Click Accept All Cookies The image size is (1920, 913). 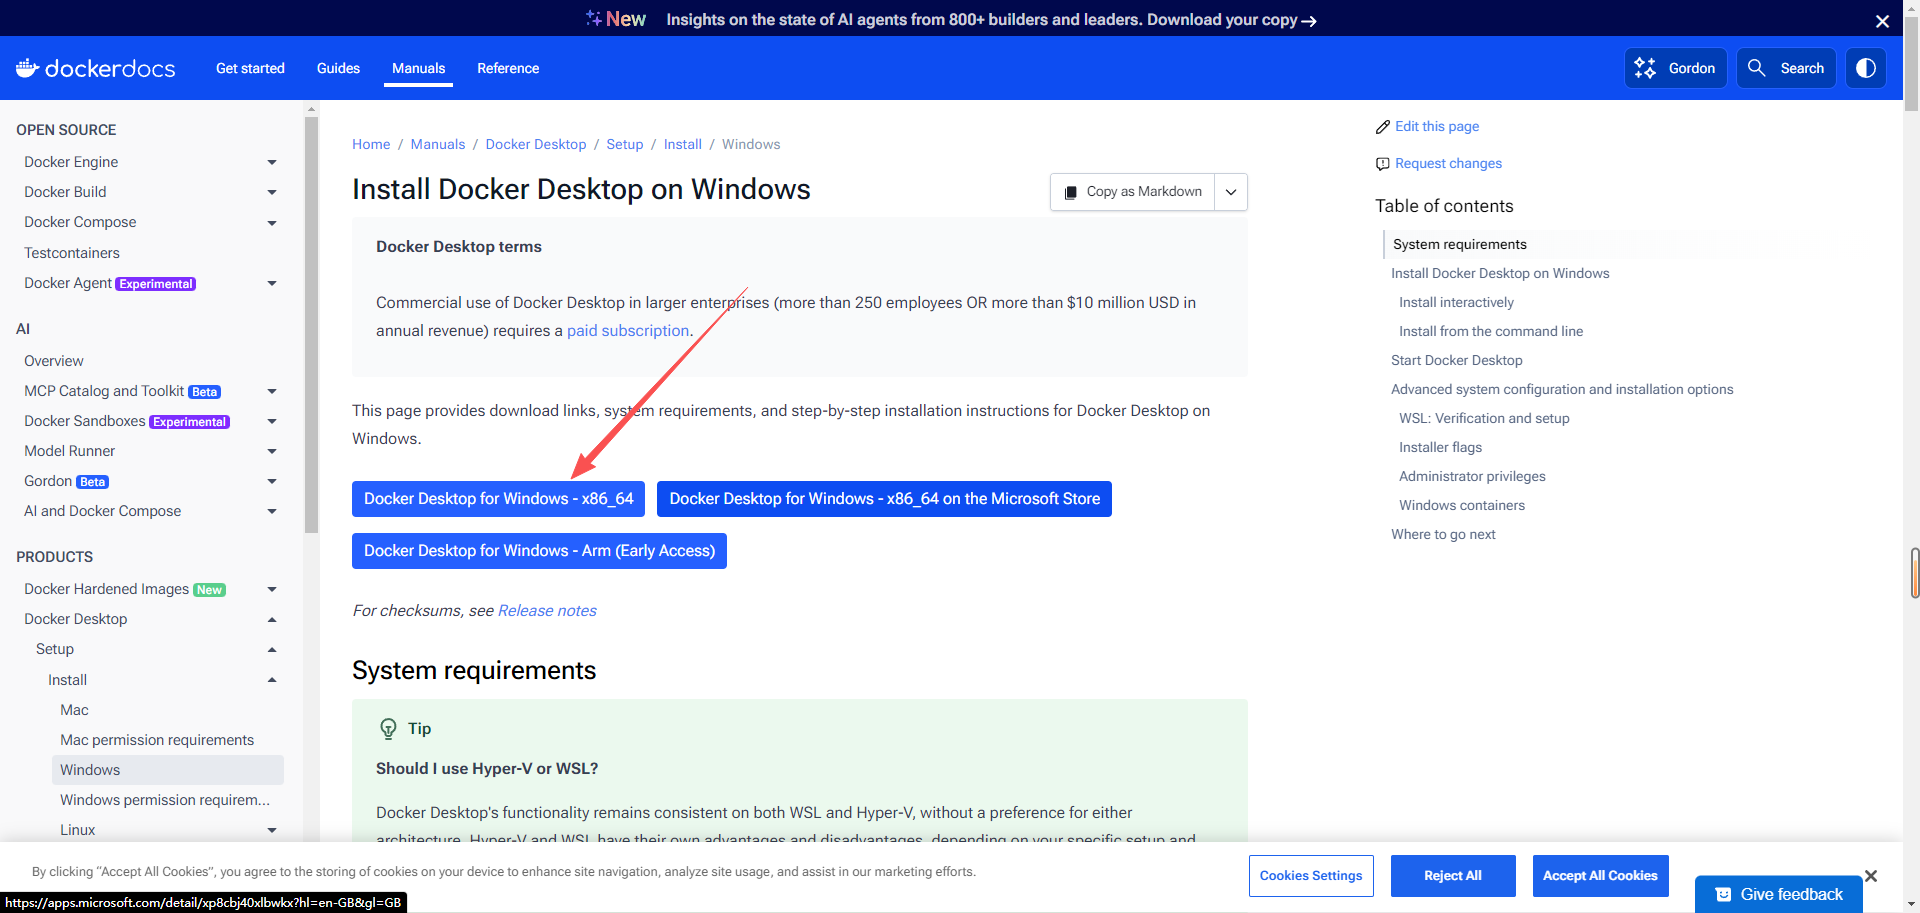(1600, 876)
